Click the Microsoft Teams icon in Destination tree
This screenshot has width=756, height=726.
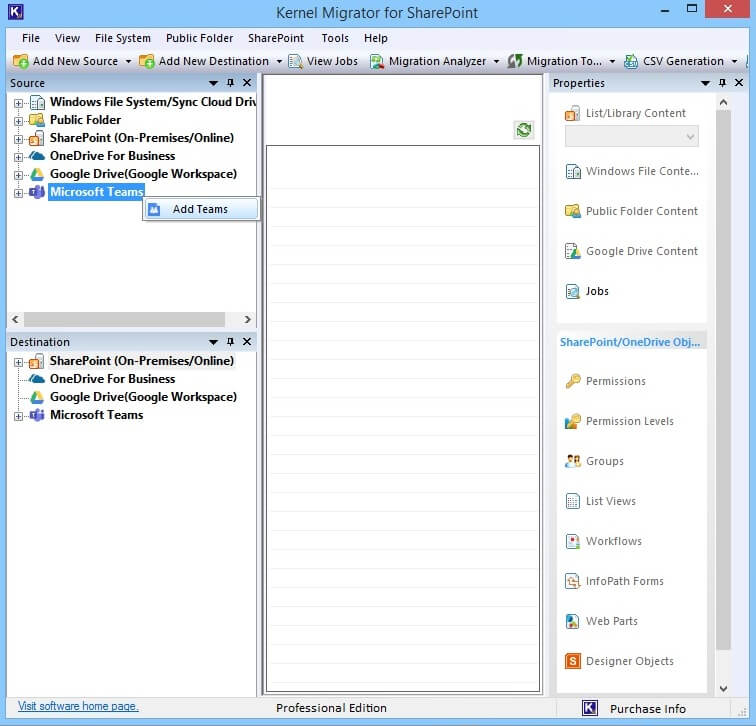coord(37,415)
